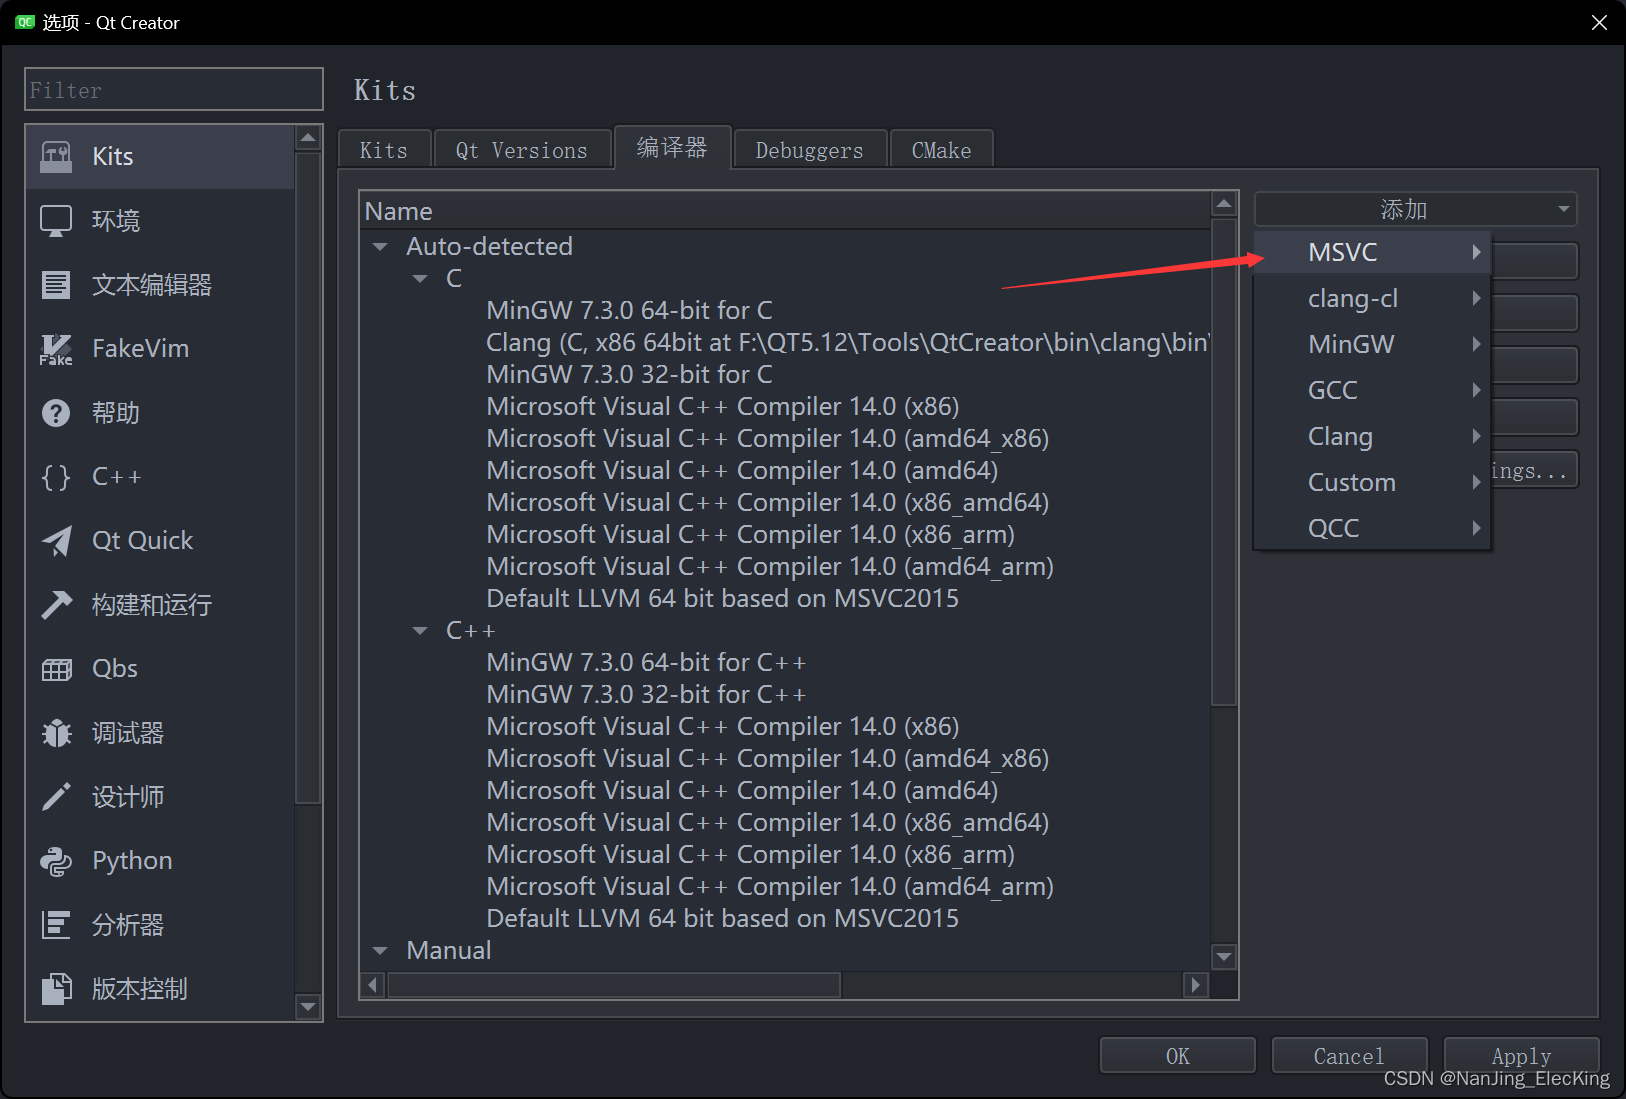
Task: Open the Kits category icon in sidebar
Action: 56,157
